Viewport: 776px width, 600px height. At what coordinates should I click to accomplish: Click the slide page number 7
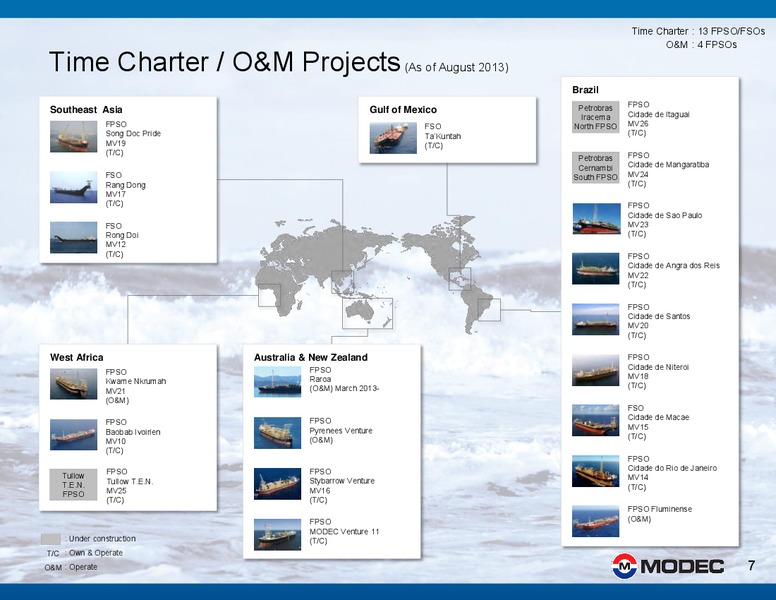752,565
